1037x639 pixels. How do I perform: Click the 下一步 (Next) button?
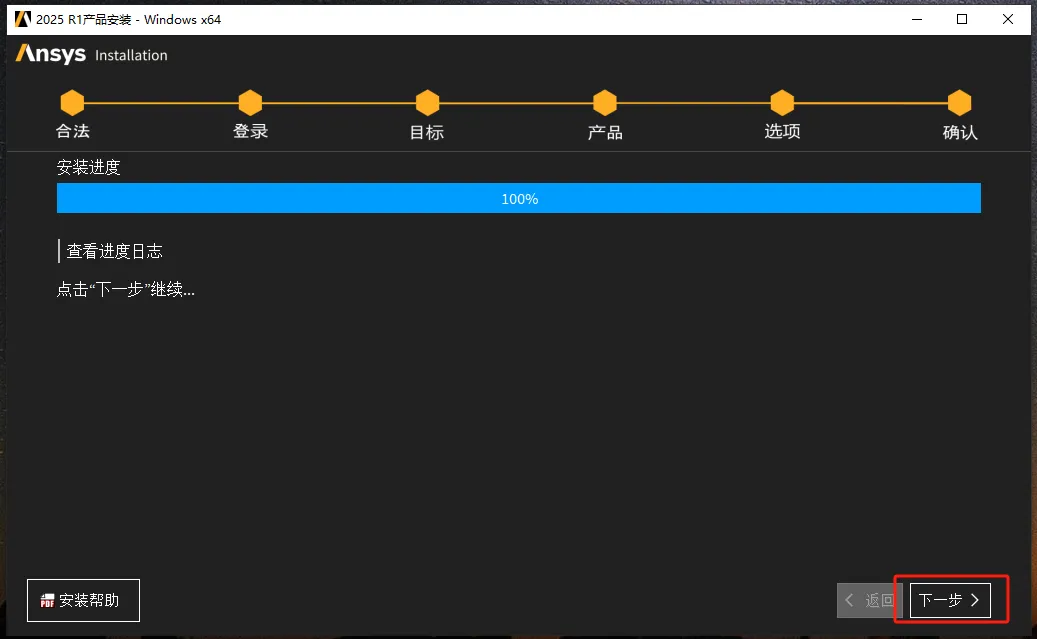pyautogui.click(x=950, y=600)
